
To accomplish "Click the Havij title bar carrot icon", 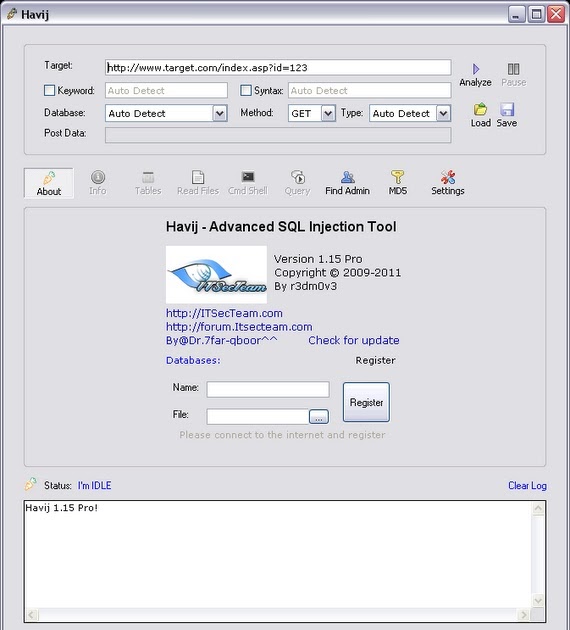I will point(12,14).
